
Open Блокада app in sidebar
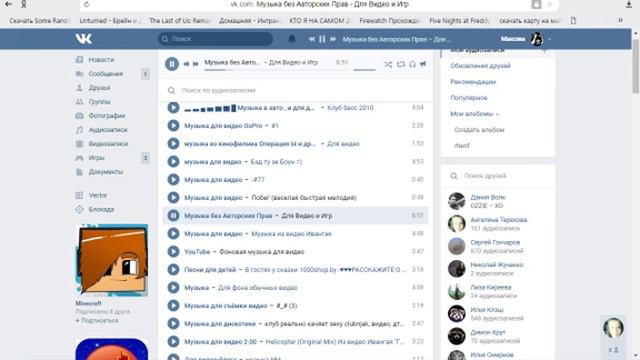click(101, 209)
